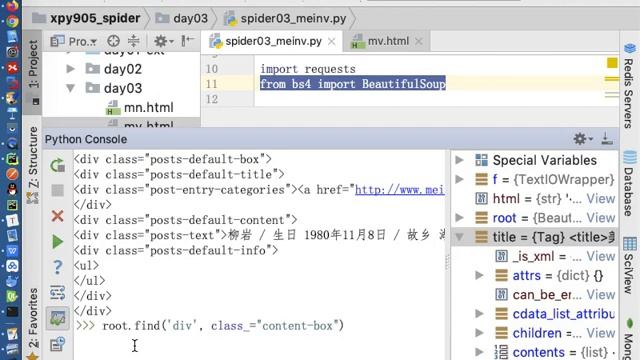Expand the root variable
Image resolution: width=640 pixels, height=360 pixels.
(x=460, y=218)
